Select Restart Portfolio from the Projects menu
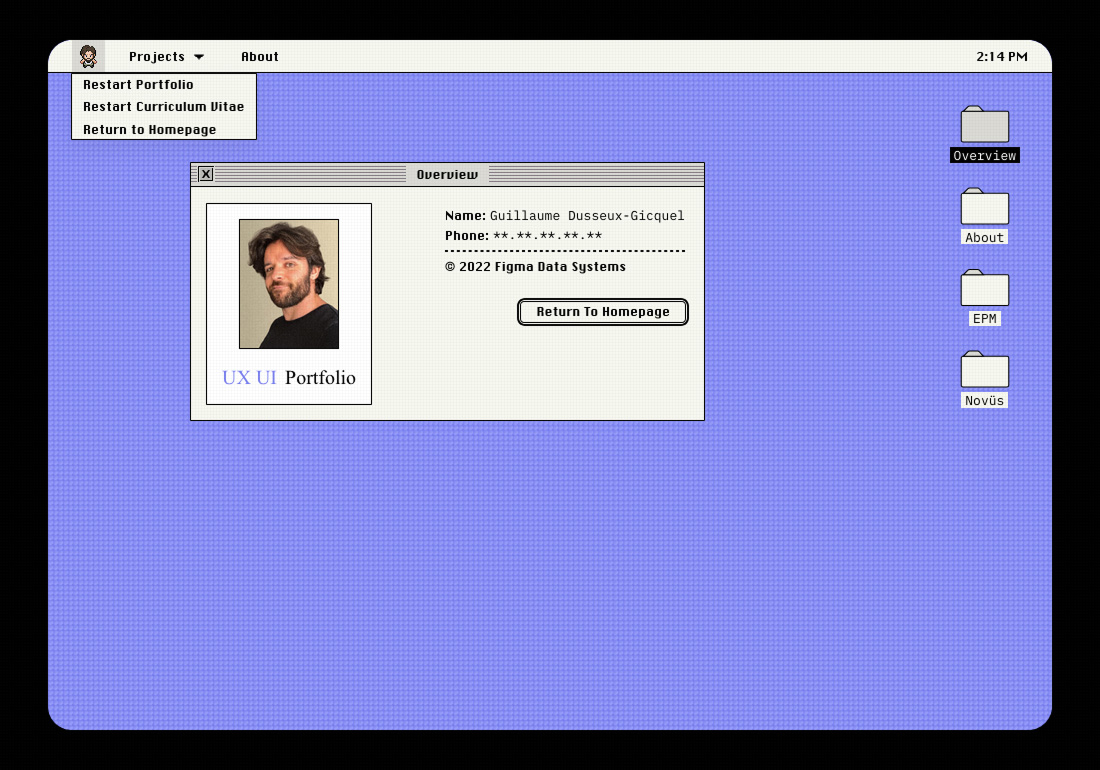This screenshot has width=1100, height=770. tap(137, 84)
